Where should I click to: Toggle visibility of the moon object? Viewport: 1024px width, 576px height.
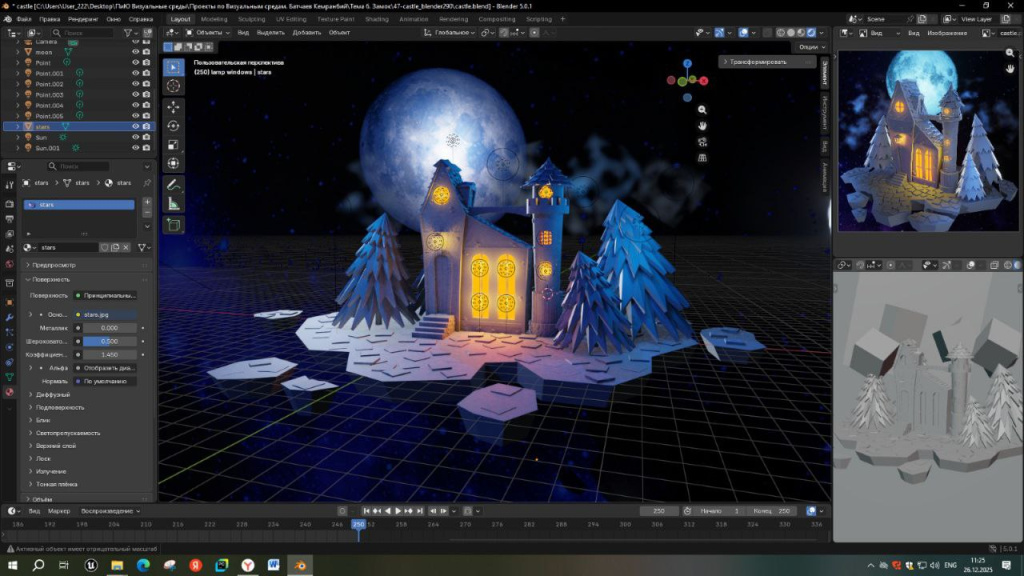(x=135, y=52)
